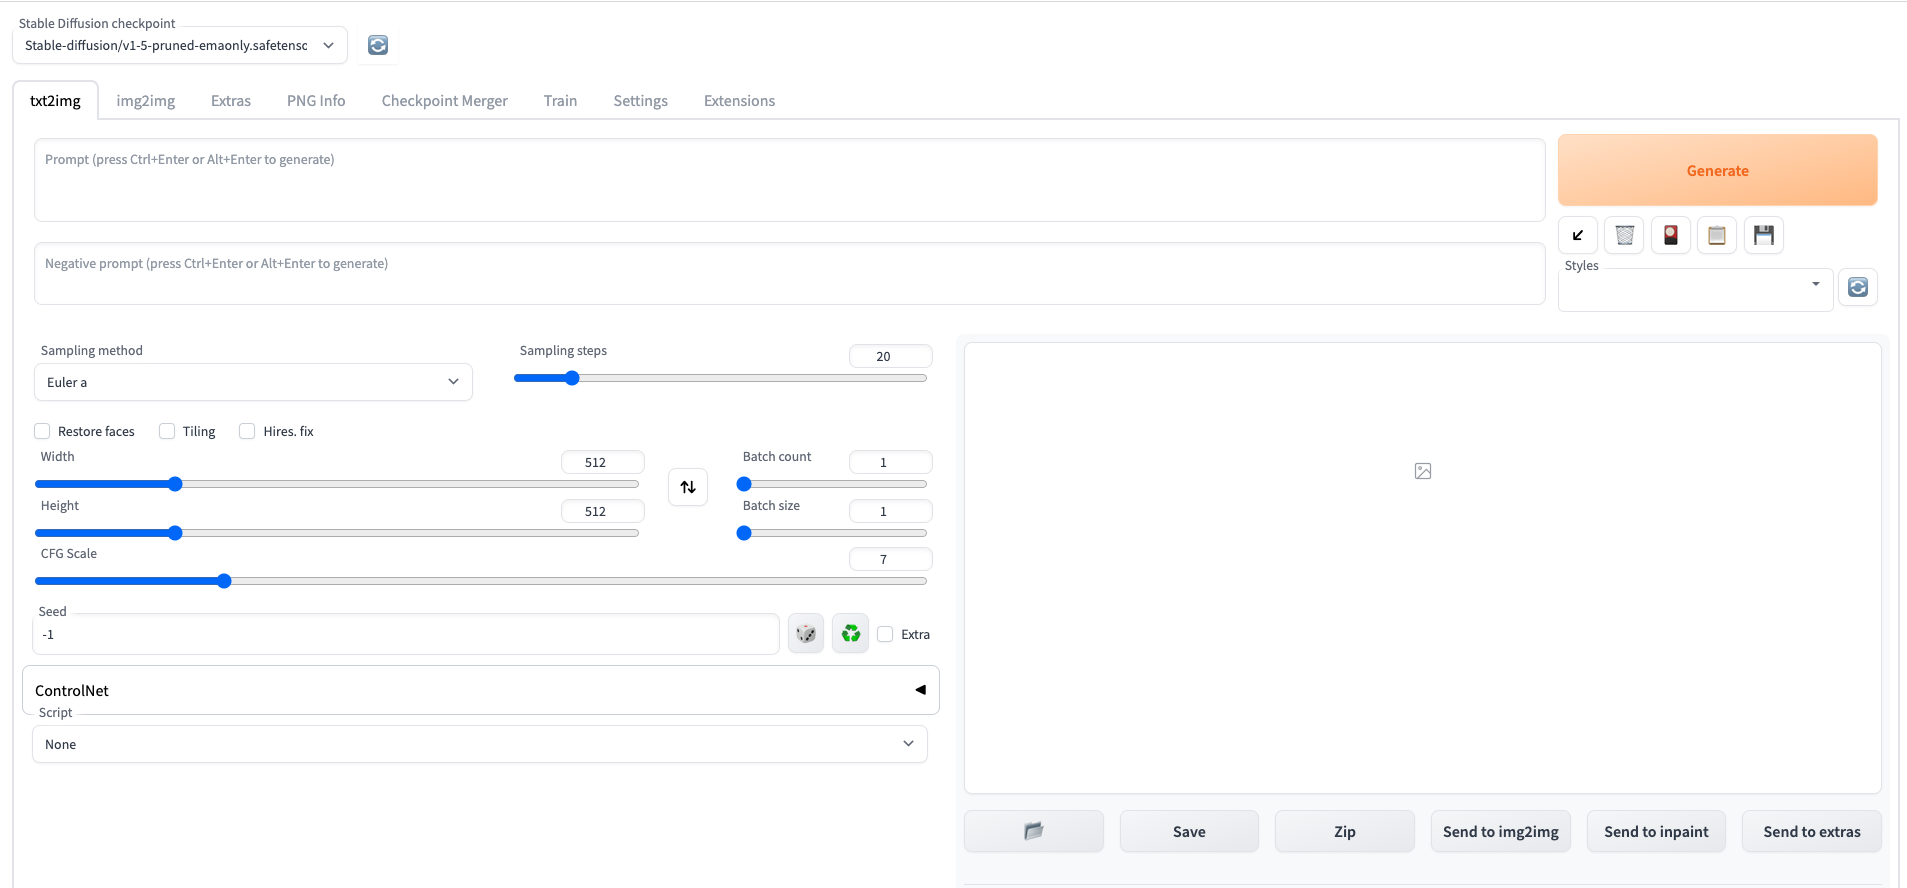The image size is (1907, 888).
Task: Click the green recycle reuse seed icon
Action: [x=851, y=634]
